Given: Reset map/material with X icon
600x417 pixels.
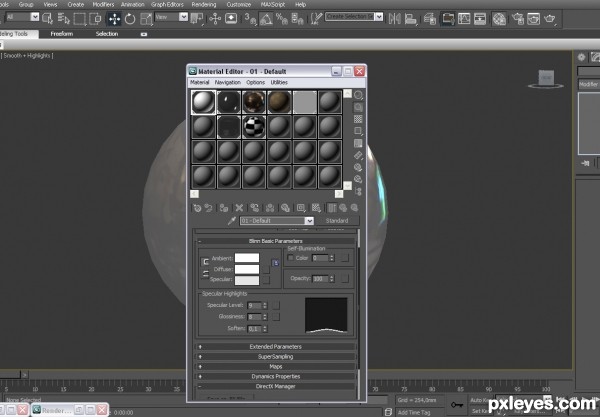Looking at the screenshot, I should (239, 208).
